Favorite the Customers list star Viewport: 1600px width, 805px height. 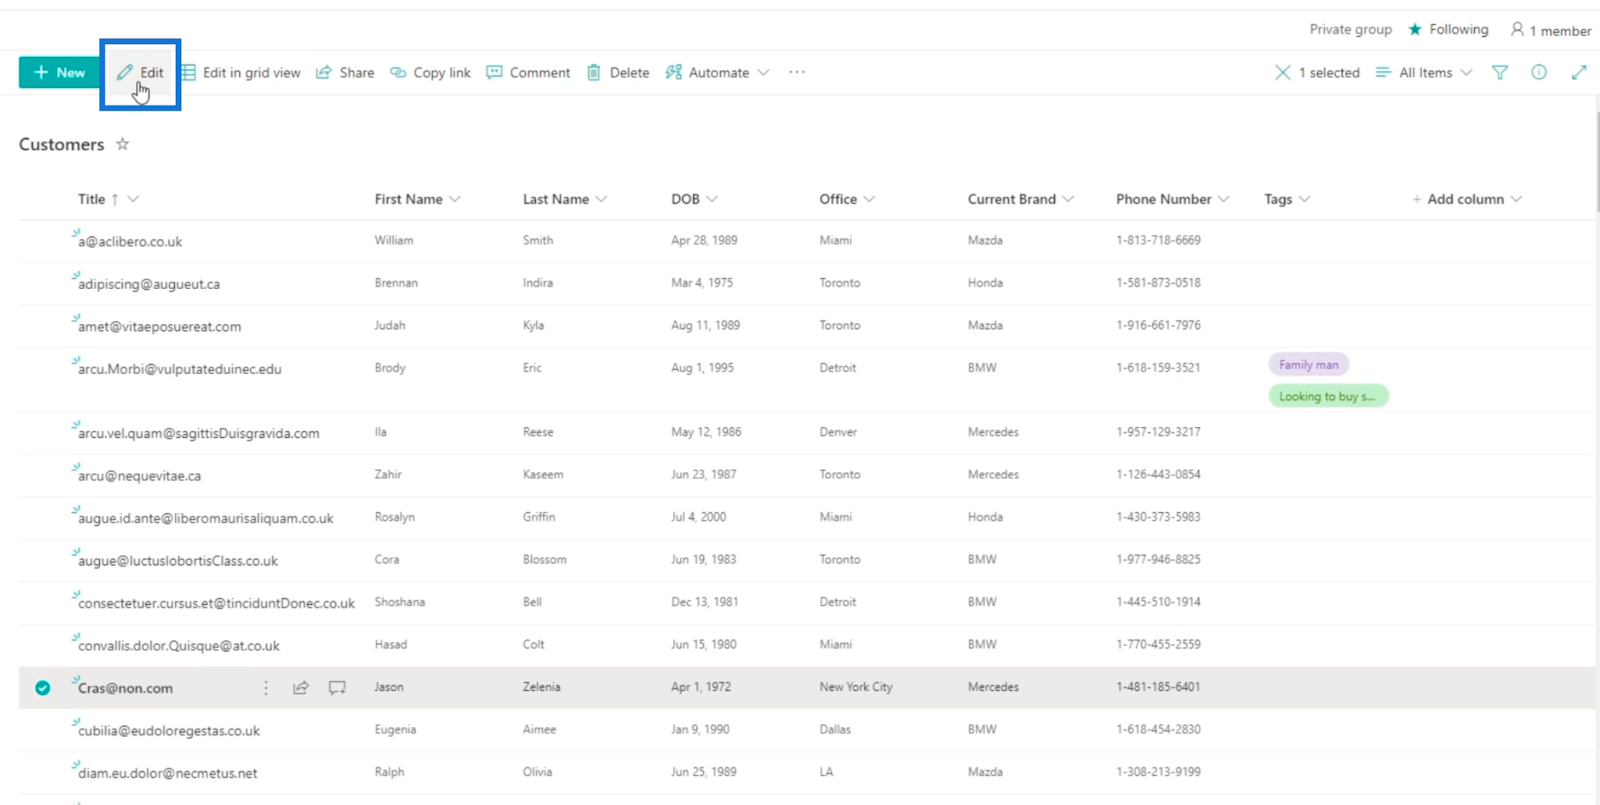(122, 144)
